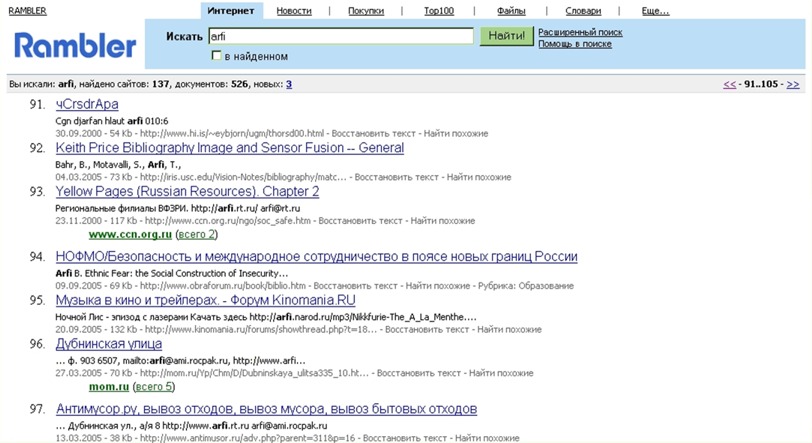
Task: Click snippet 'Региональные филиалы ВФЗРИ'
Action: pos(122,208)
